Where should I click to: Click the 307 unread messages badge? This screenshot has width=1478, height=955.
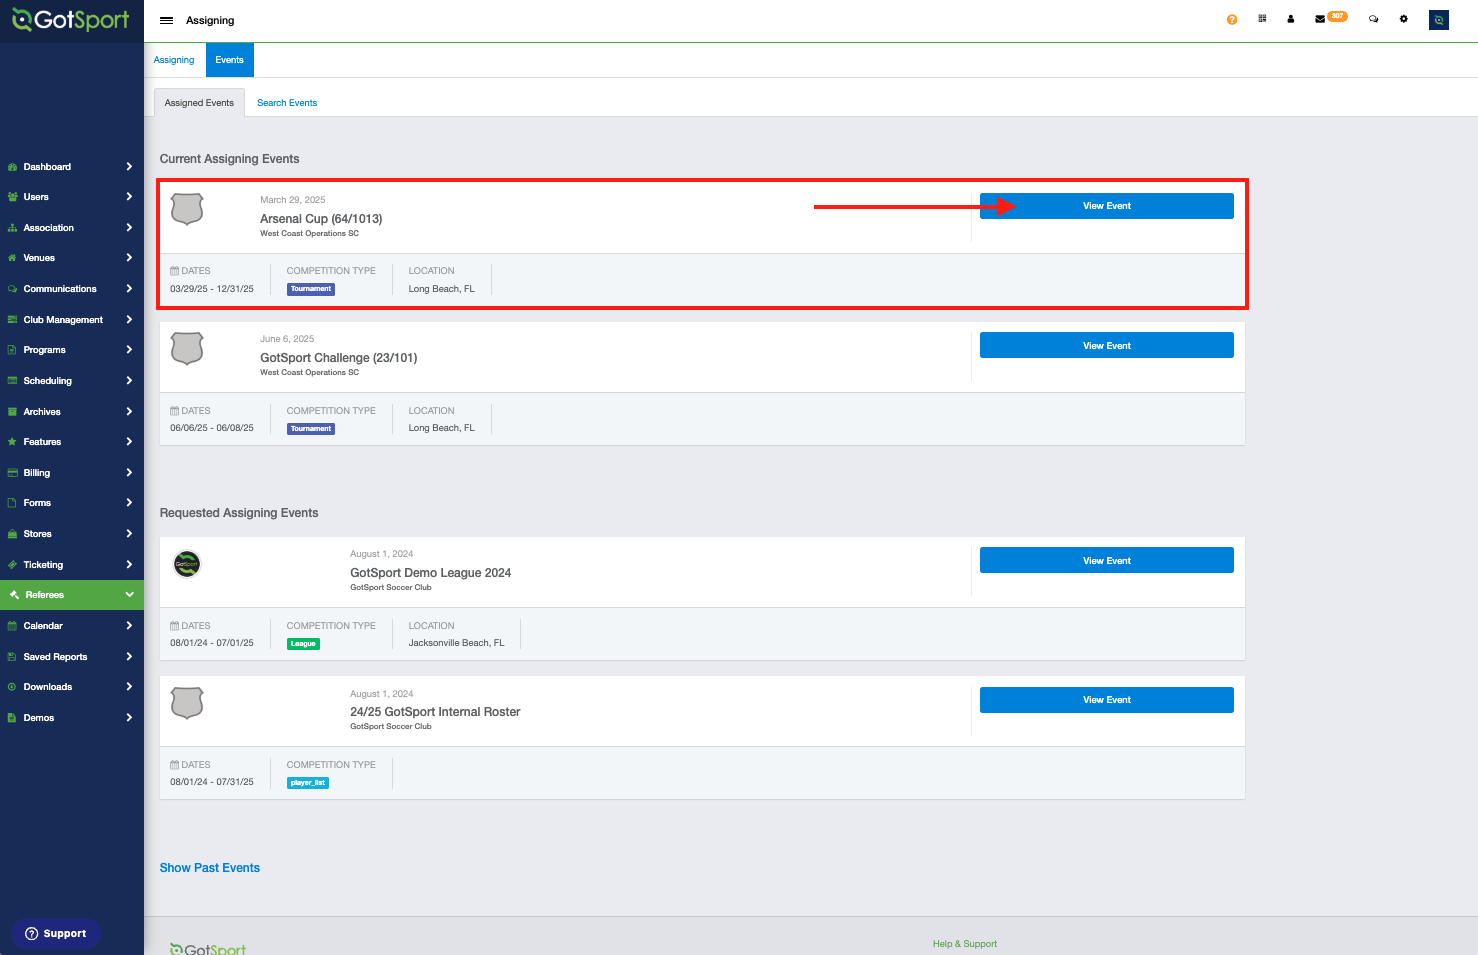coord(1337,16)
